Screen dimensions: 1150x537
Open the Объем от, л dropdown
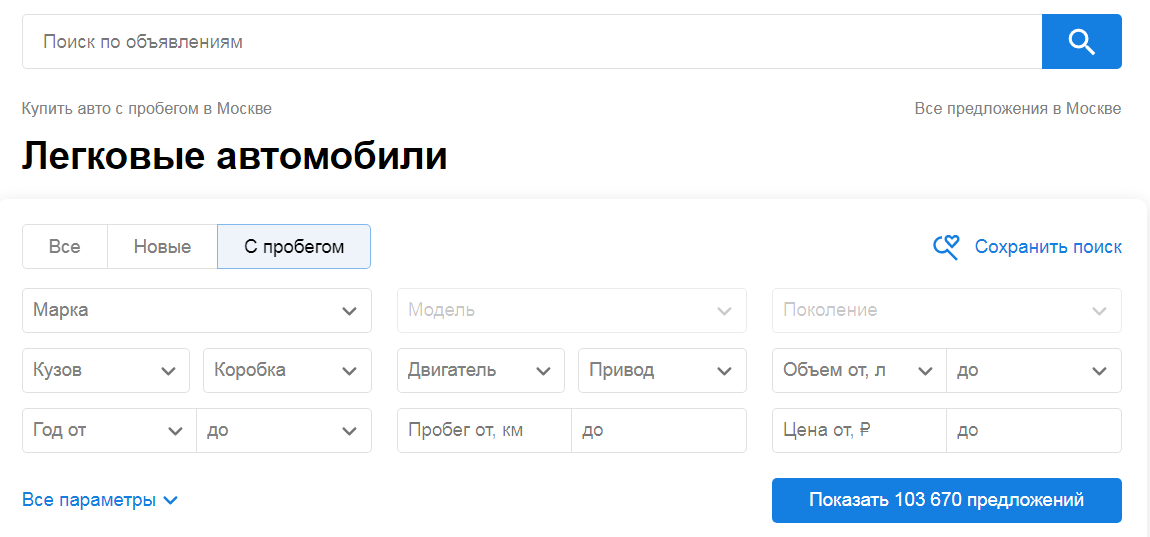click(858, 370)
